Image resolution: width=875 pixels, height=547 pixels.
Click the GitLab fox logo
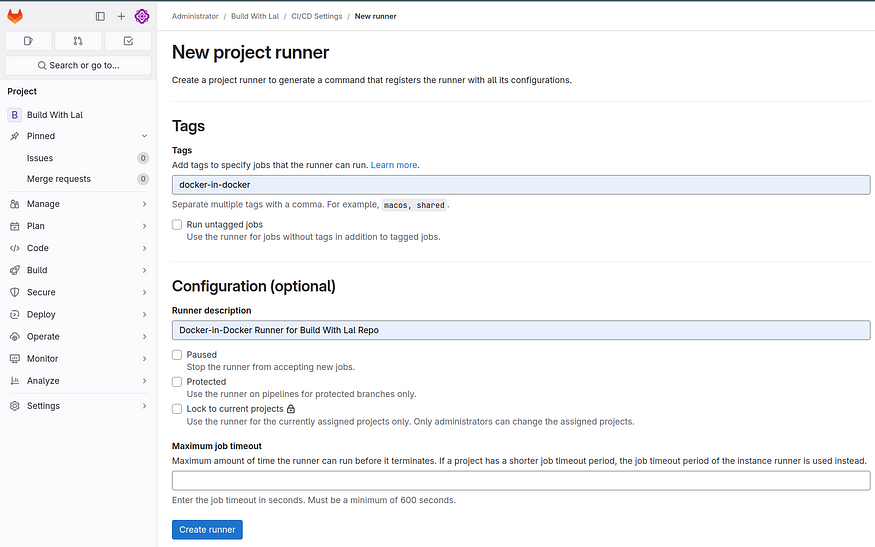15,16
